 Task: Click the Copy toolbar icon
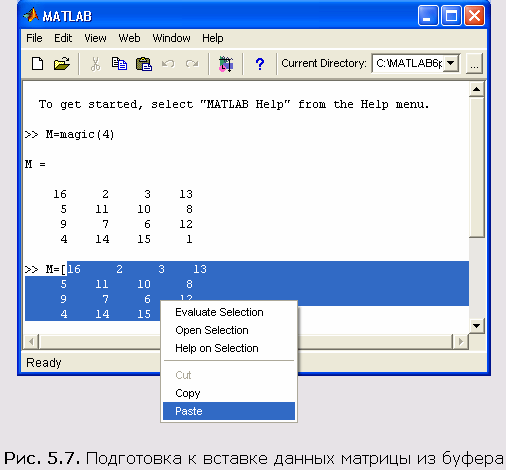(119, 64)
